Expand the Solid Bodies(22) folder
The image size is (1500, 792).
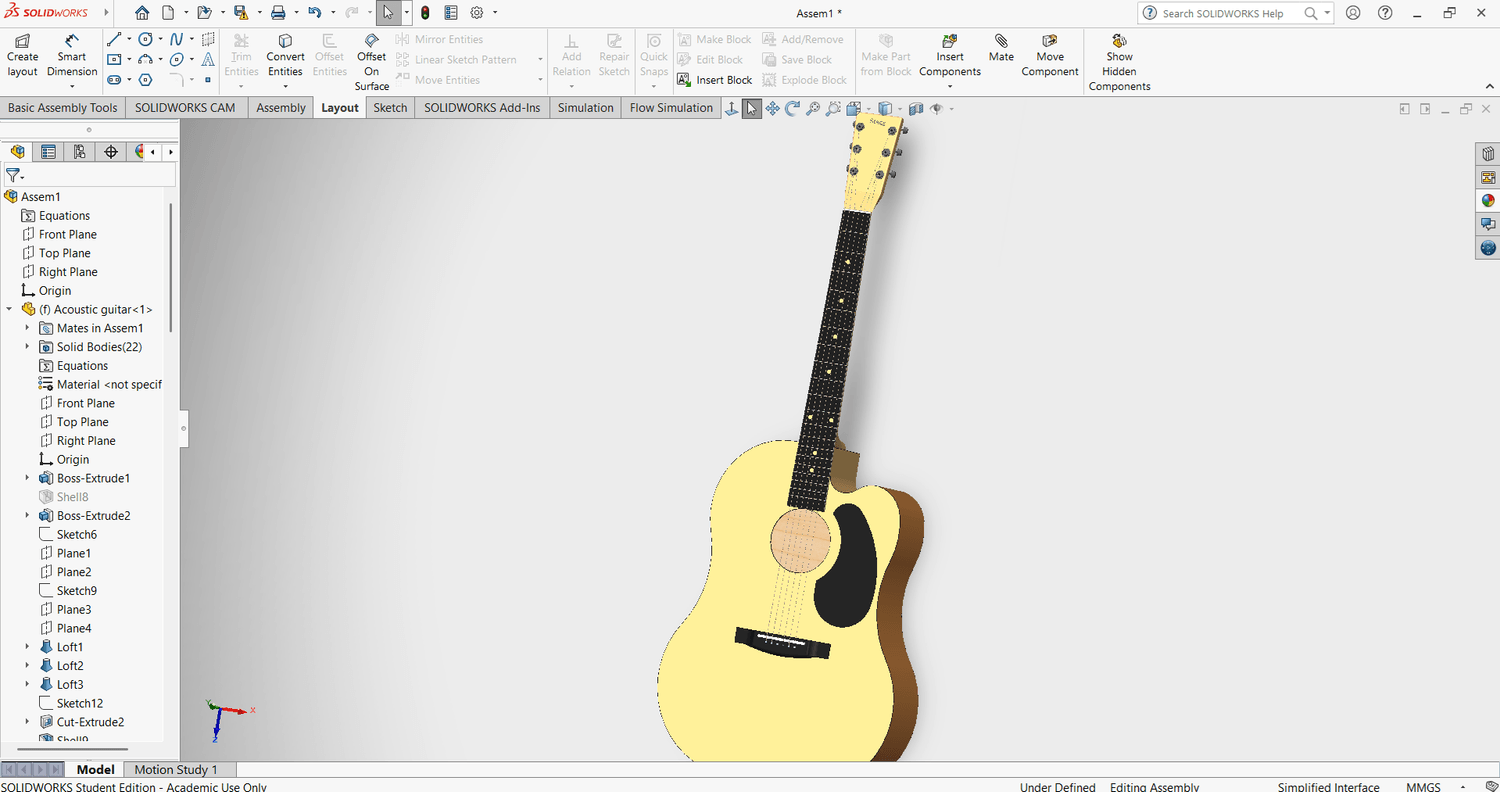pos(27,347)
